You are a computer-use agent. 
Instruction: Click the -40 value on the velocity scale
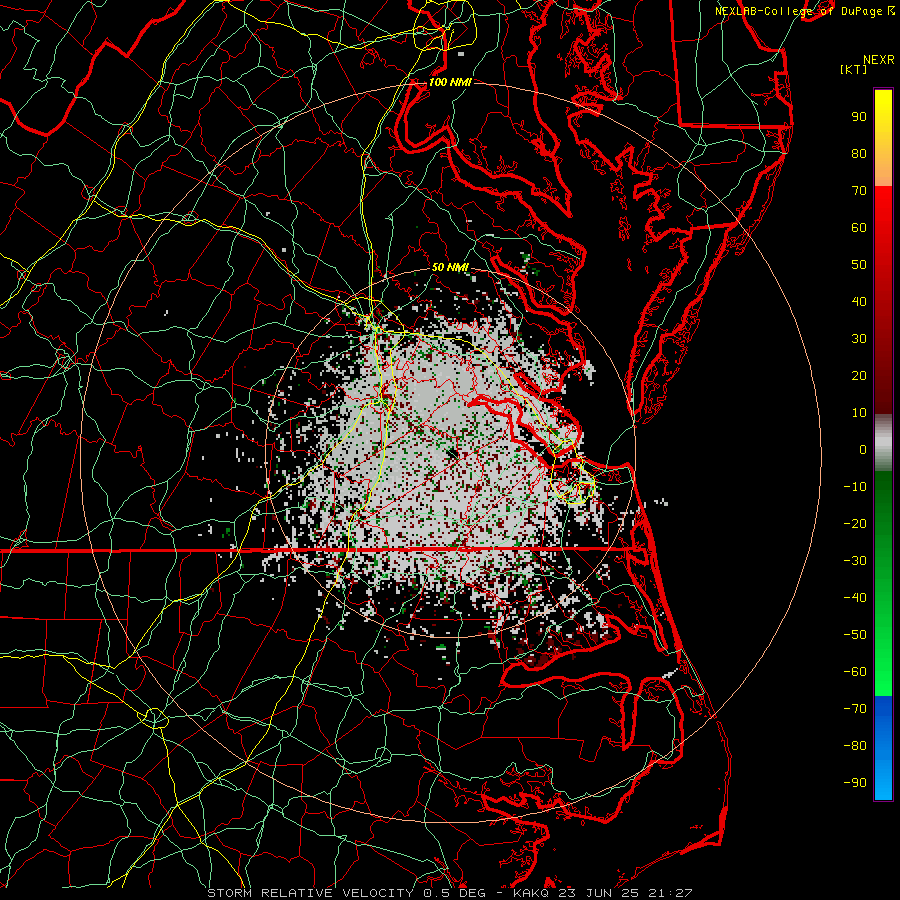[855, 598]
